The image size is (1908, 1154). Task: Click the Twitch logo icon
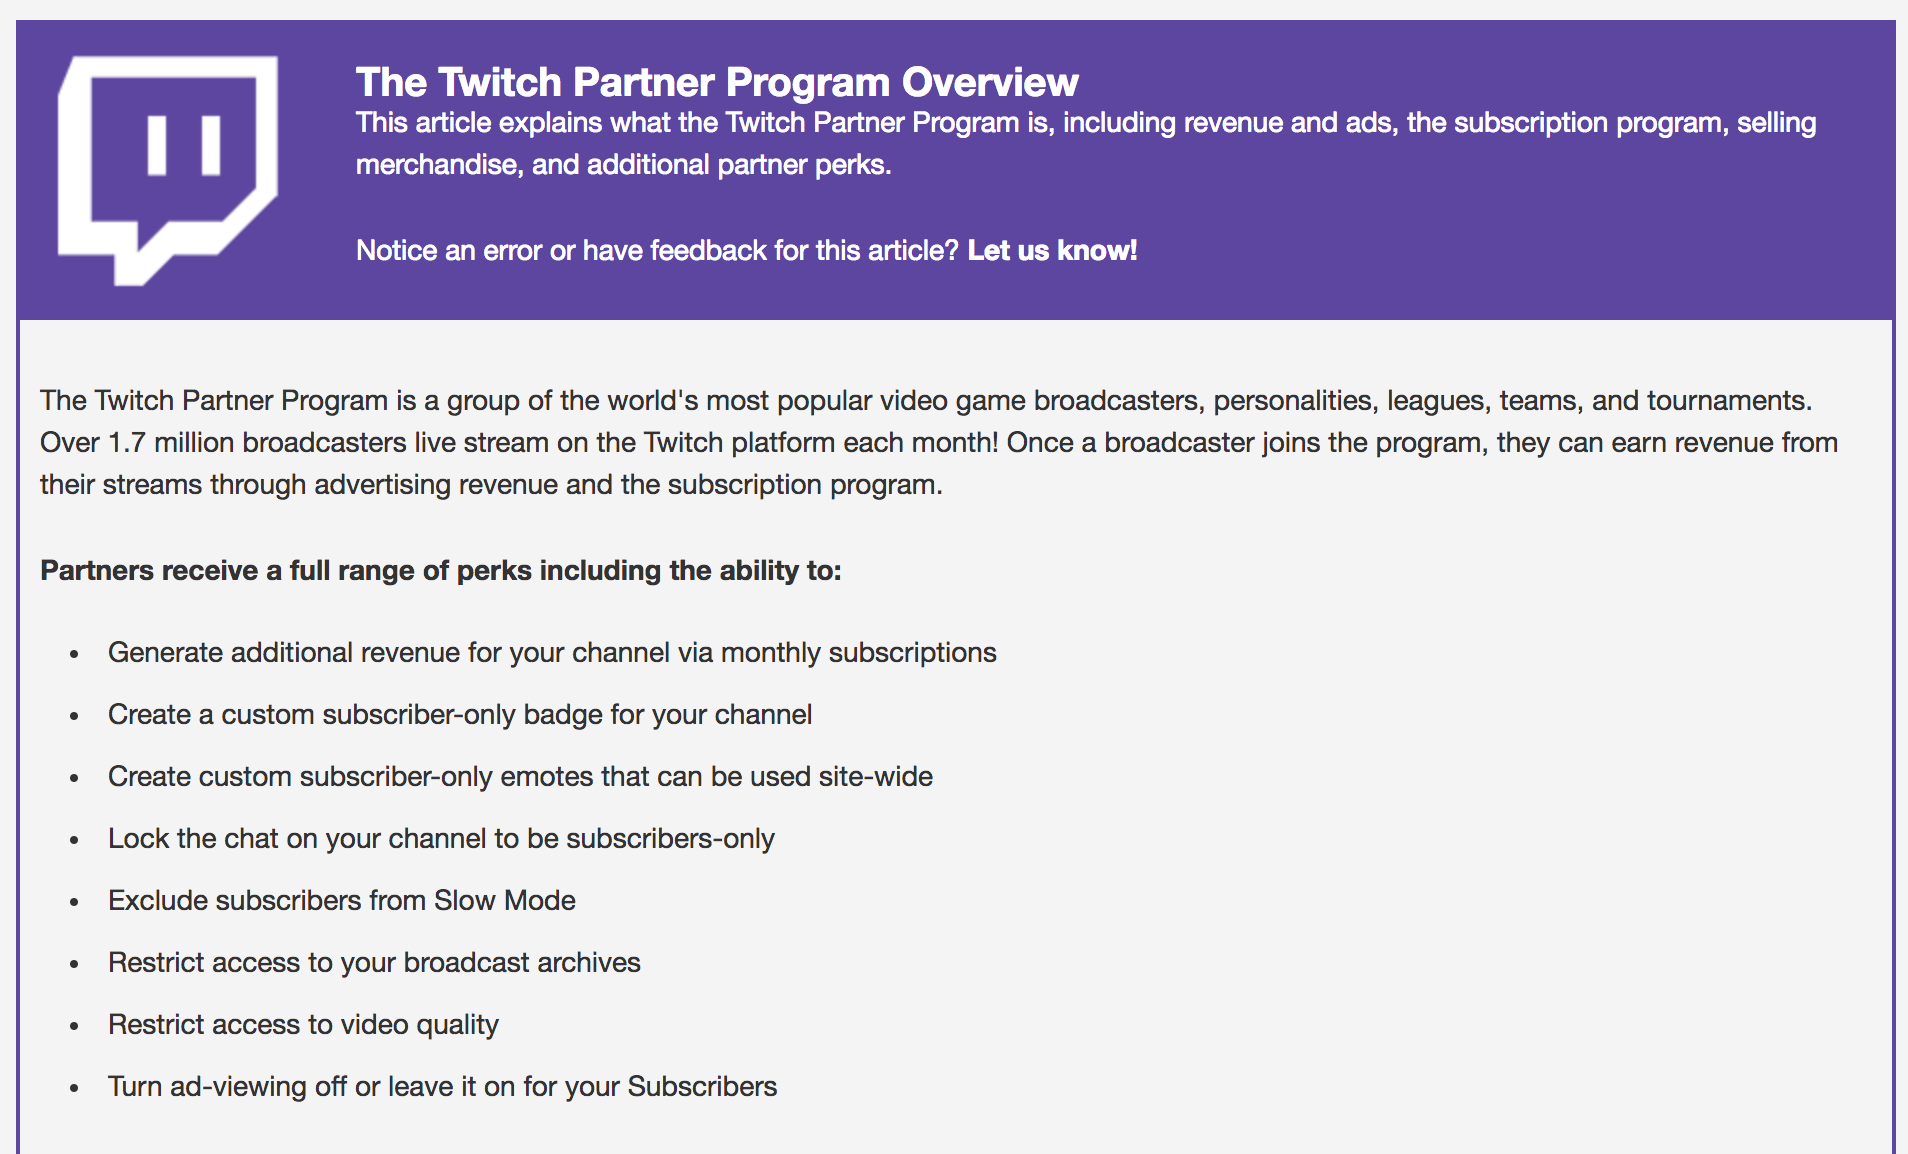(168, 170)
